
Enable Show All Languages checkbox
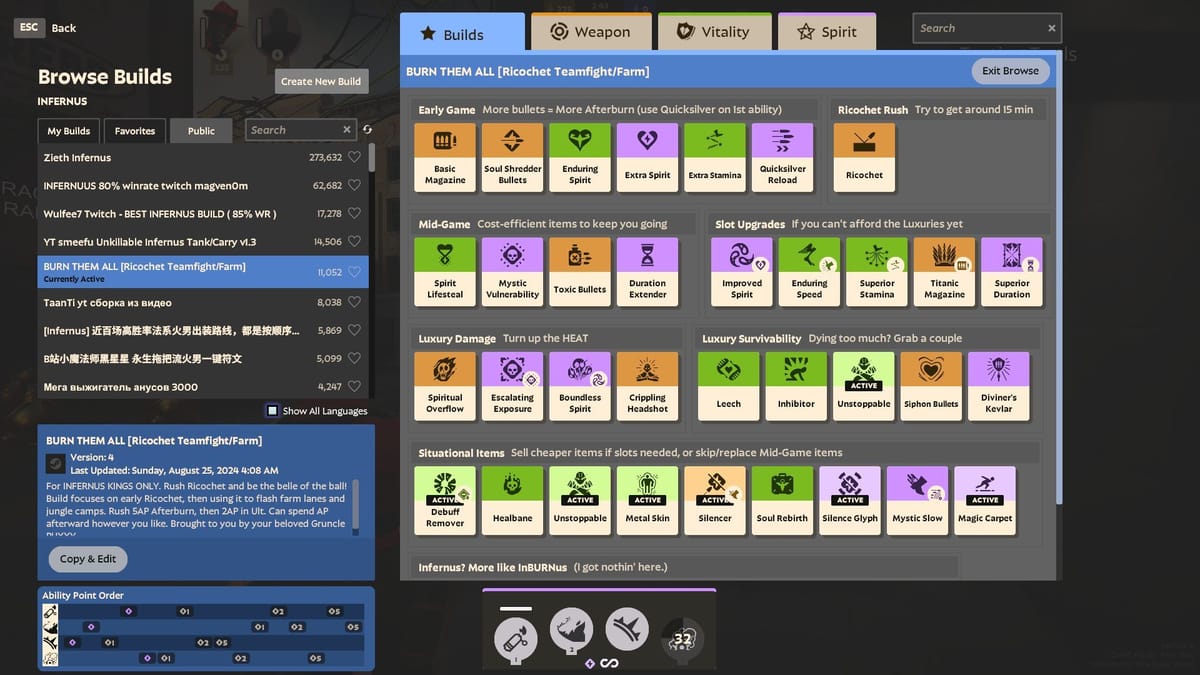click(272, 410)
